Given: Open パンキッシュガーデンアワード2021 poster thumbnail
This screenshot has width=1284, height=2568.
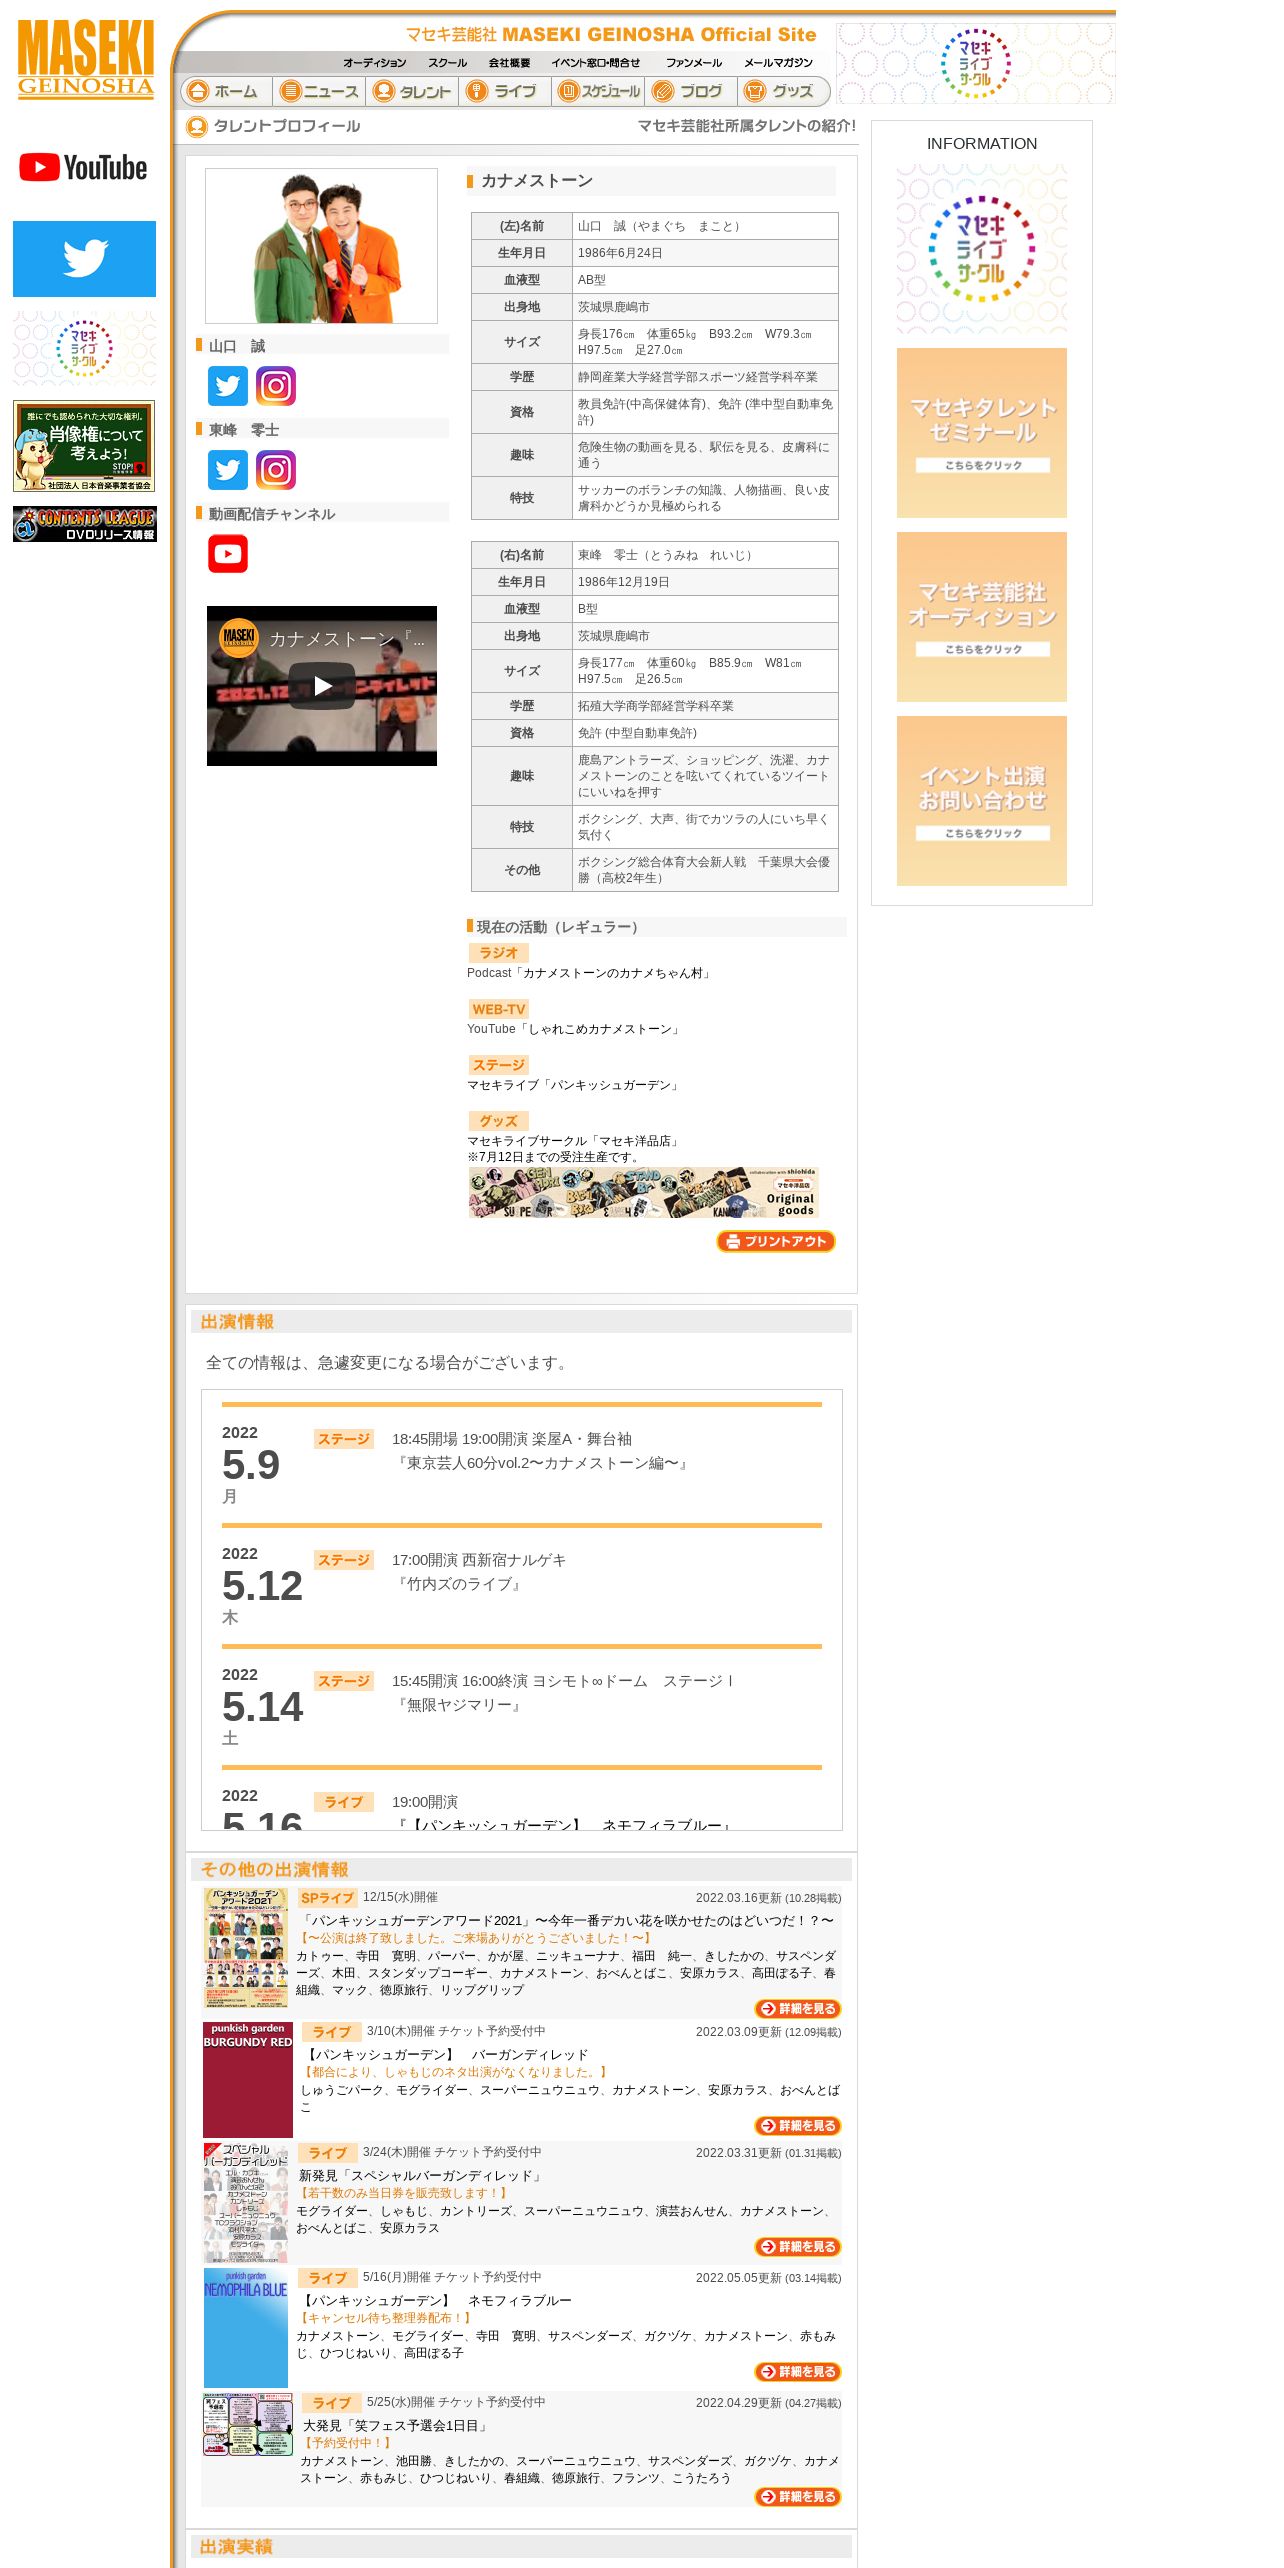Looking at the screenshot, I should pos(247,1948).
